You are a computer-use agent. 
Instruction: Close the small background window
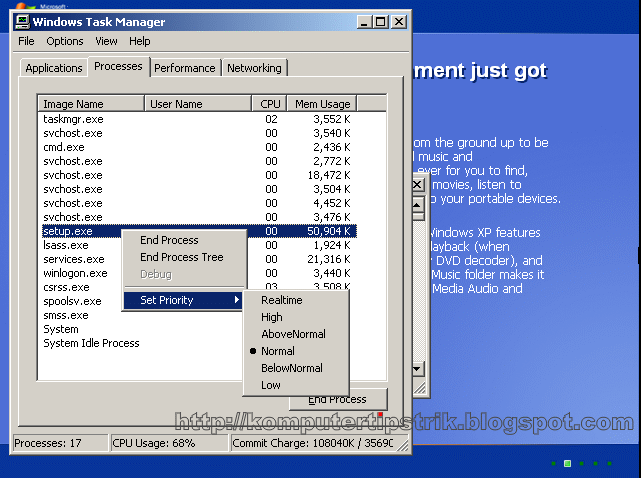(417, 185)
